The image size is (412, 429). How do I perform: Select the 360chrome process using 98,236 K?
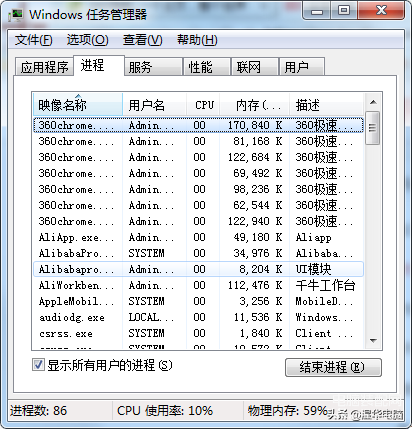click(198, 189)
